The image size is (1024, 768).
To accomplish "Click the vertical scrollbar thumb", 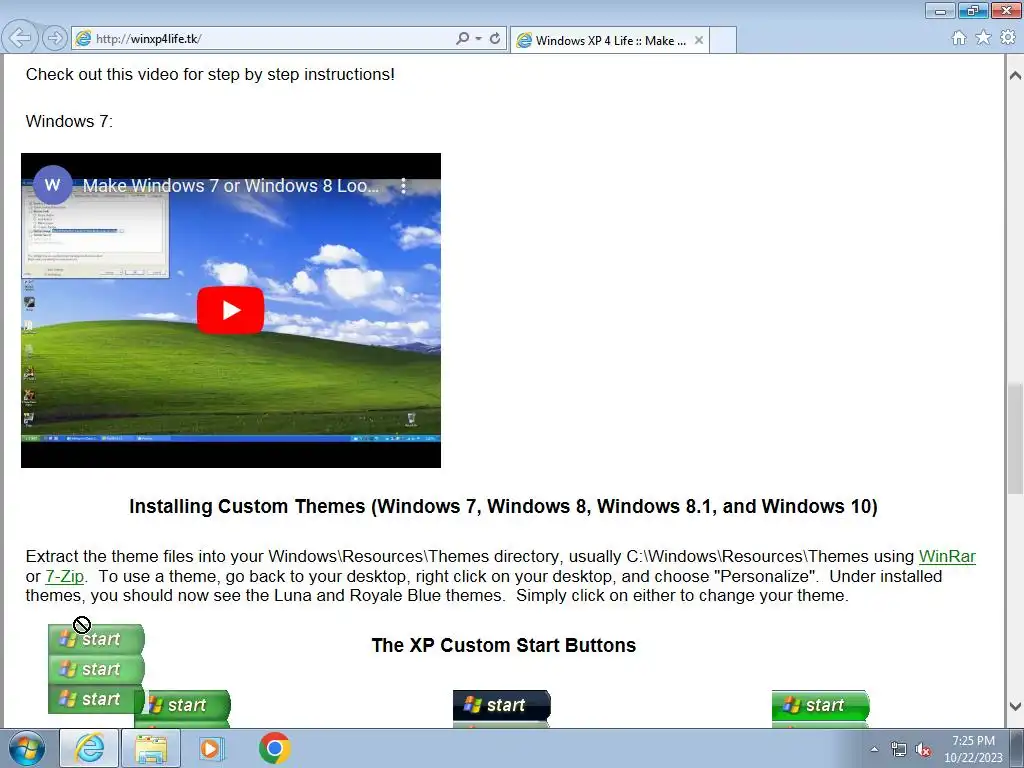I will 1015,438.
